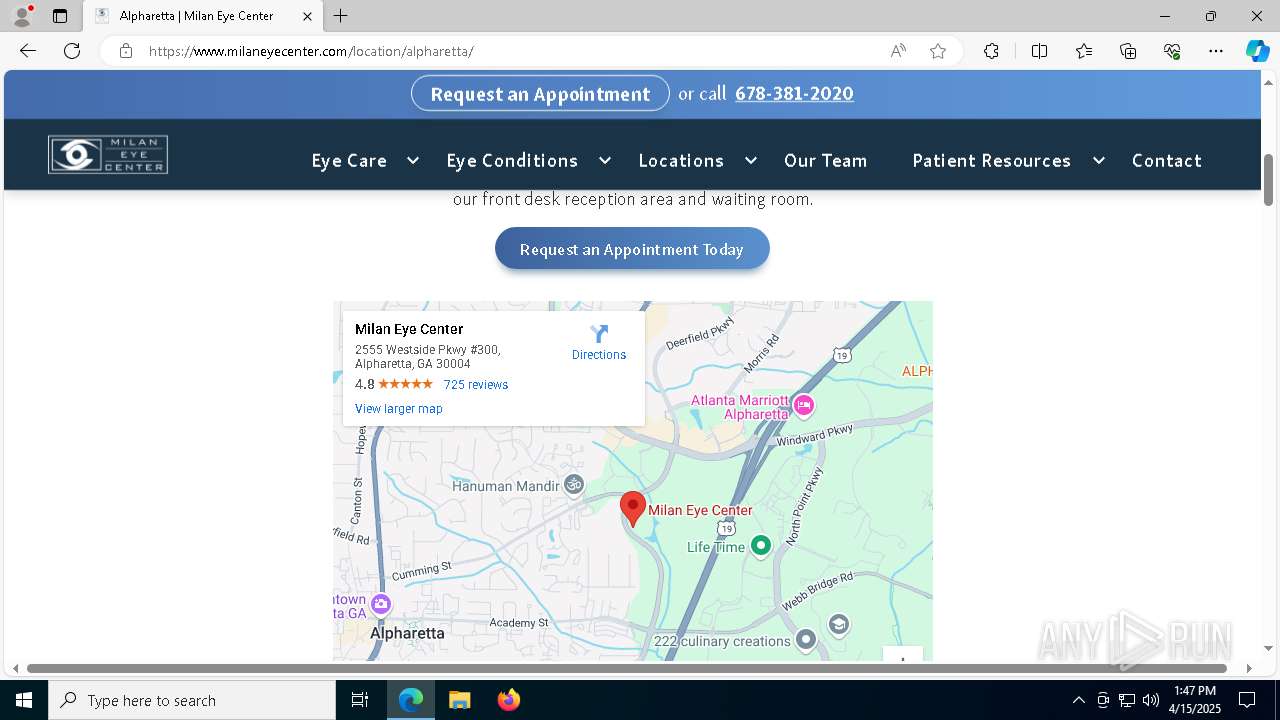Open Collections icon
1280x720 pixels.
(x=1128, y=51)
